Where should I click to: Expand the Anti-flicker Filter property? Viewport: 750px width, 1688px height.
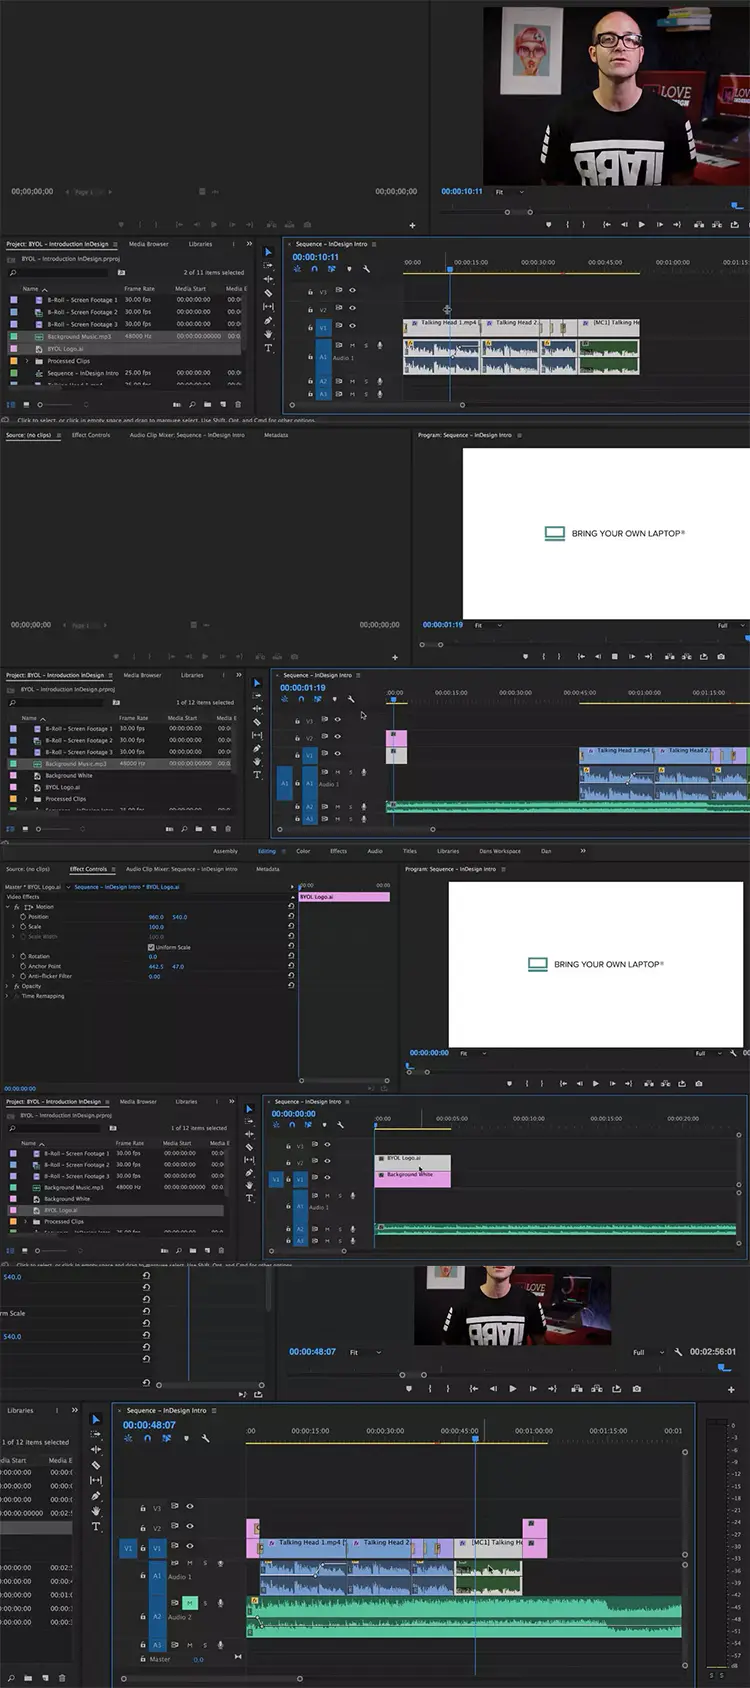click(x=13, y=976)
